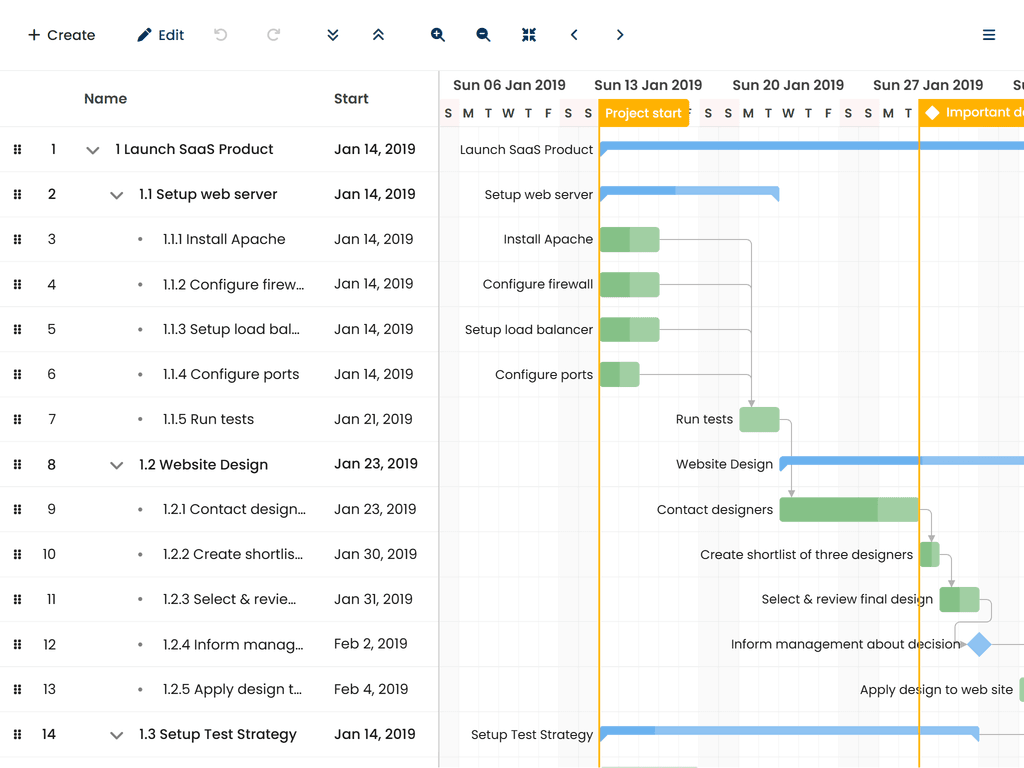Collapse the Setup web server group
Viewport: 1024px width, 768px height.
(117, 195)
